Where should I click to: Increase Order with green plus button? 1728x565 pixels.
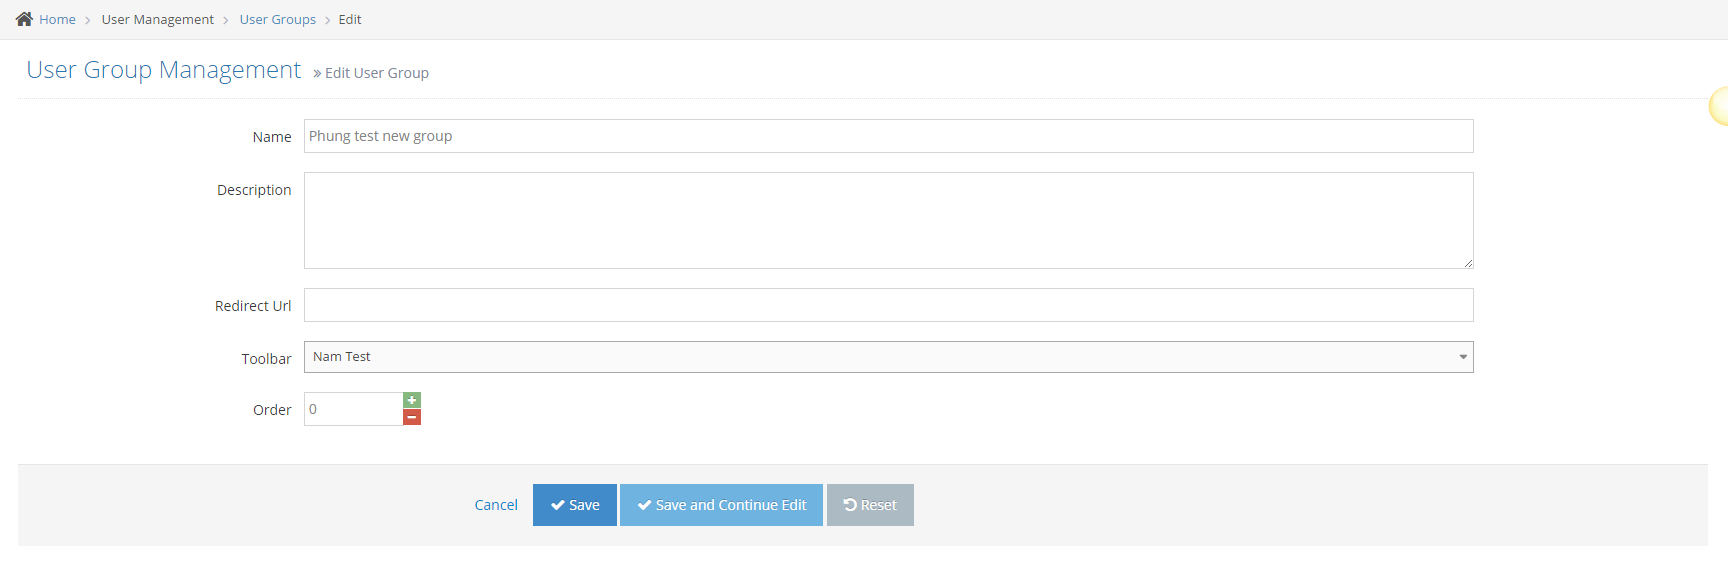click(x=412, y=400)
